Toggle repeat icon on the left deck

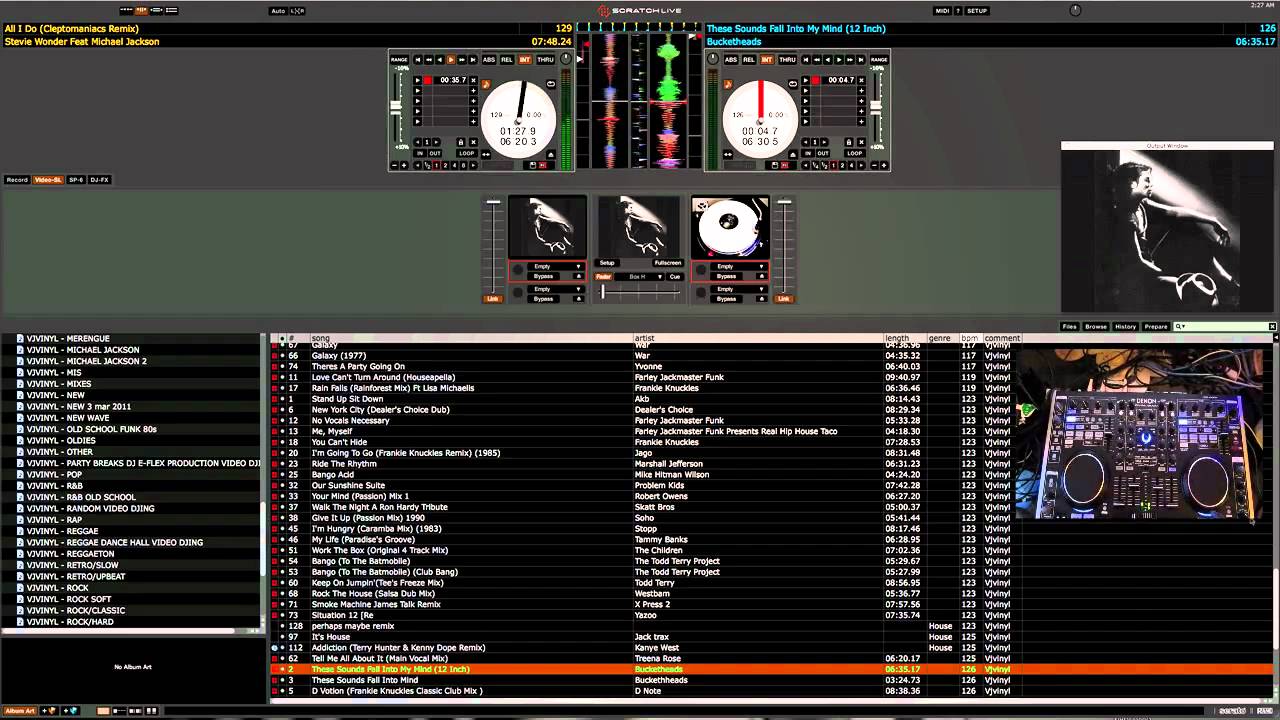(551, 84)
